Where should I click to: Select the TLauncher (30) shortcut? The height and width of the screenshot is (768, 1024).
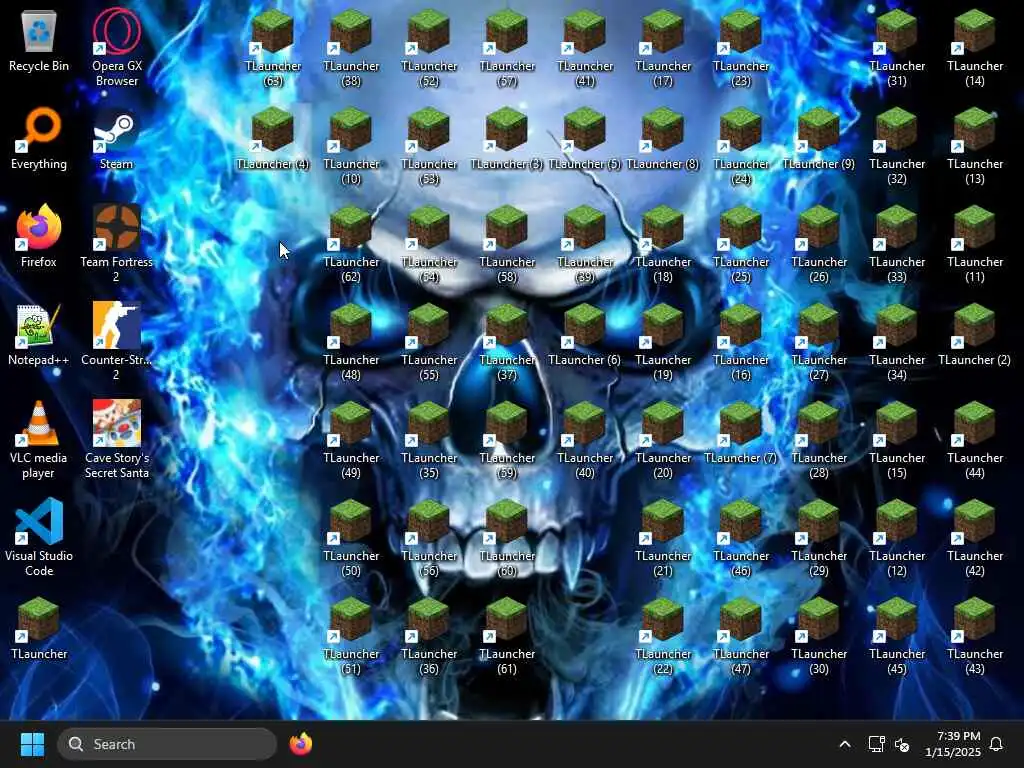(x=818, y=635)
